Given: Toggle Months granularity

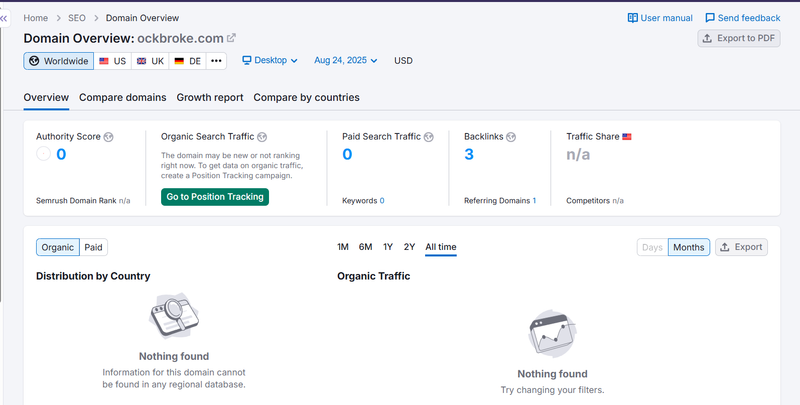Looking at the screenshot, I should tap(689, 247).
